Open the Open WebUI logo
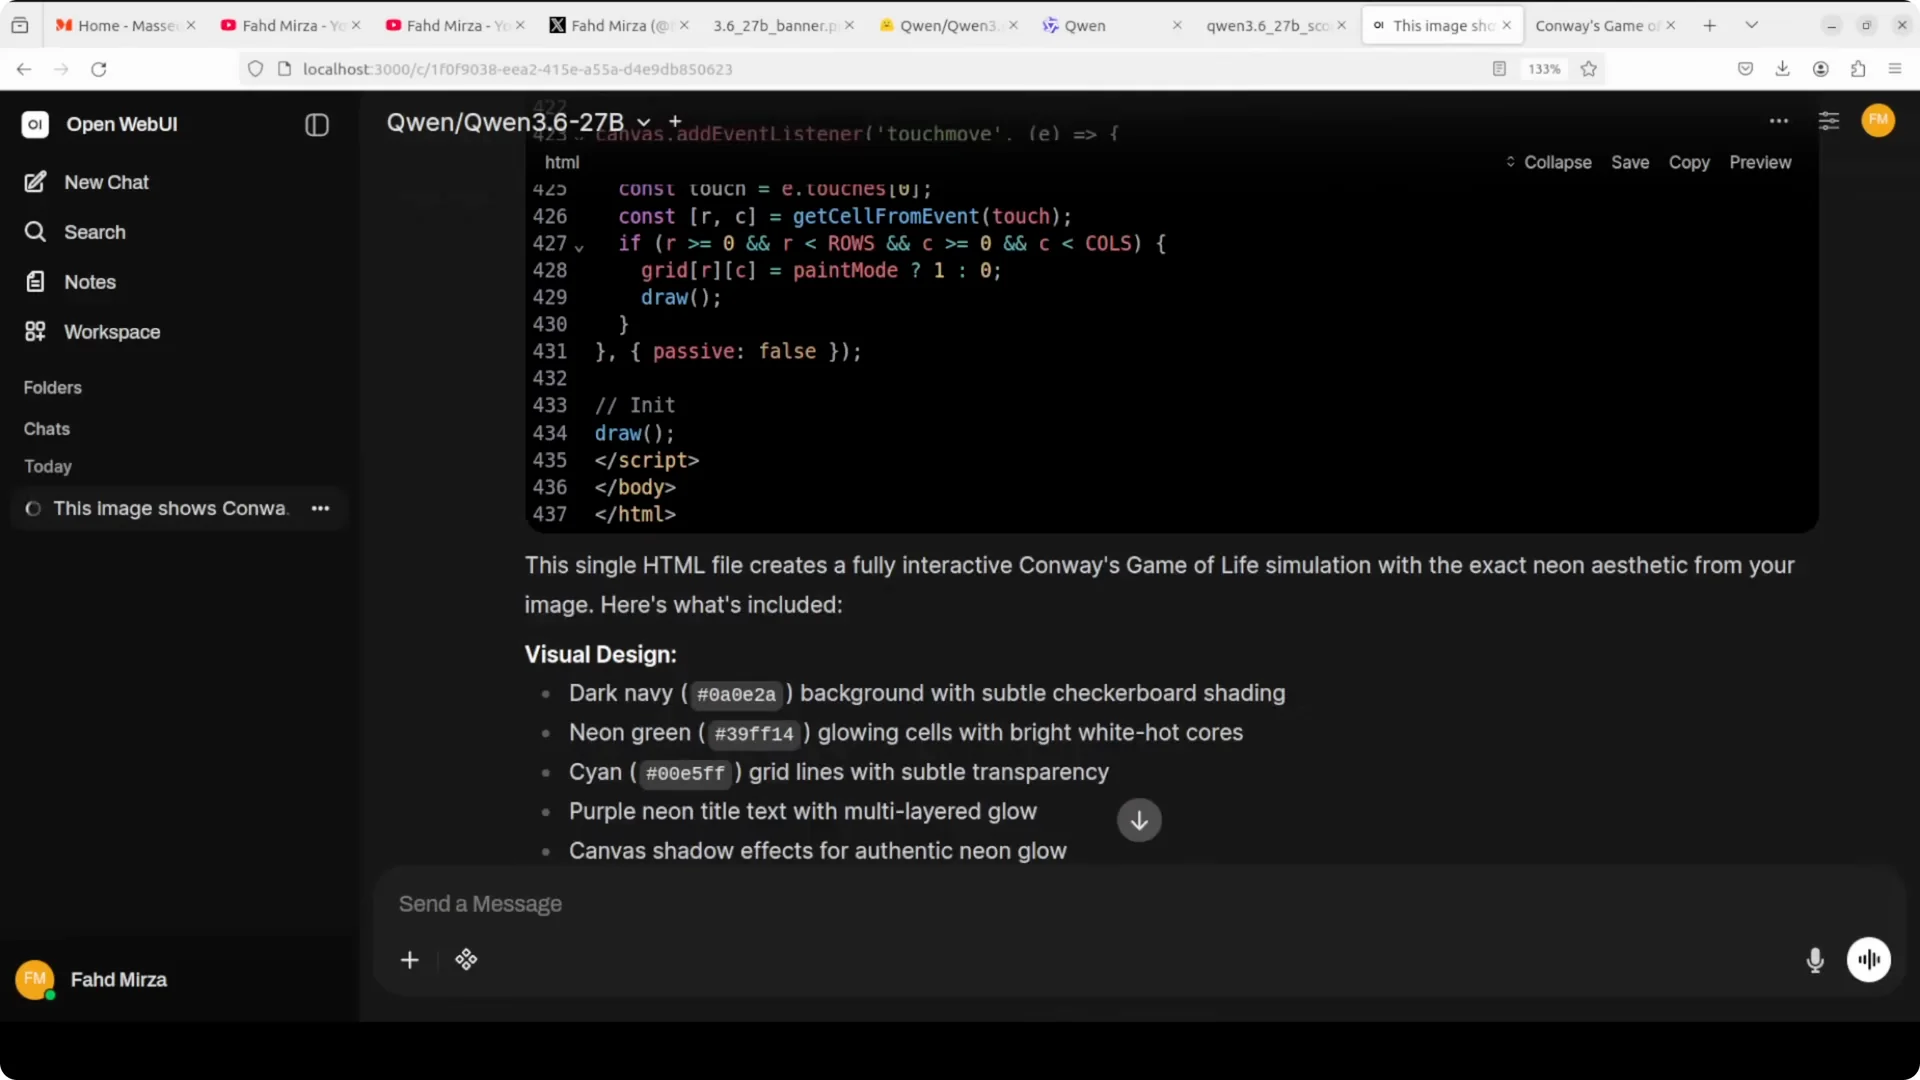1920x1080 pixels. pos(35,124)
